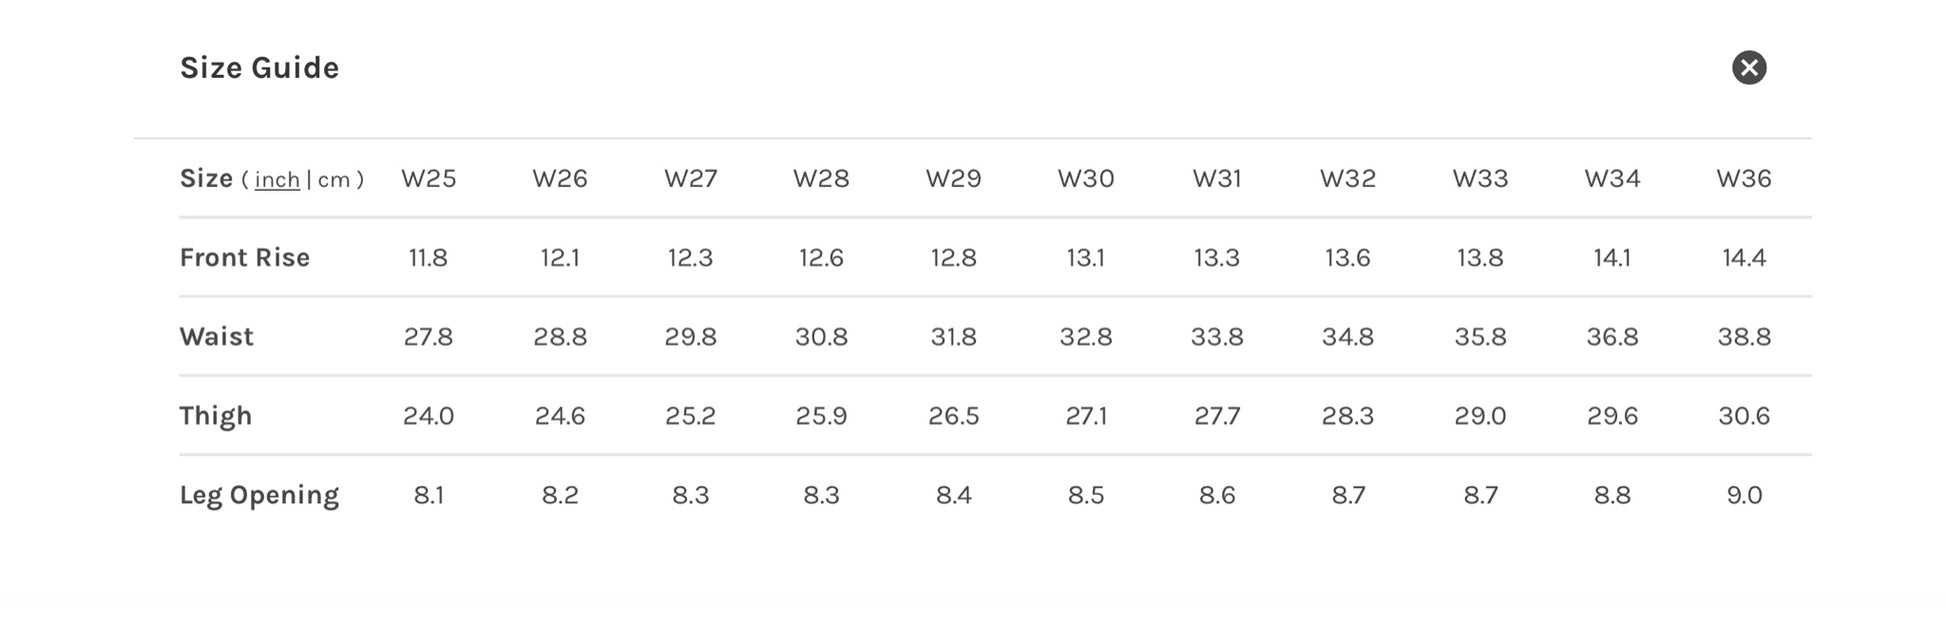Select the W32 size column header
Image resolution: width=1946 pixels, height=621 pixels.
[x=1347, y=179]
